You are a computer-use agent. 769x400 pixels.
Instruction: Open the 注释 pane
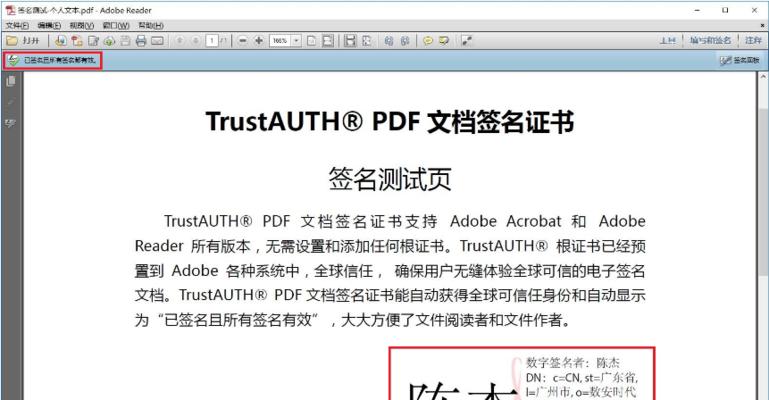coord(753,40)
